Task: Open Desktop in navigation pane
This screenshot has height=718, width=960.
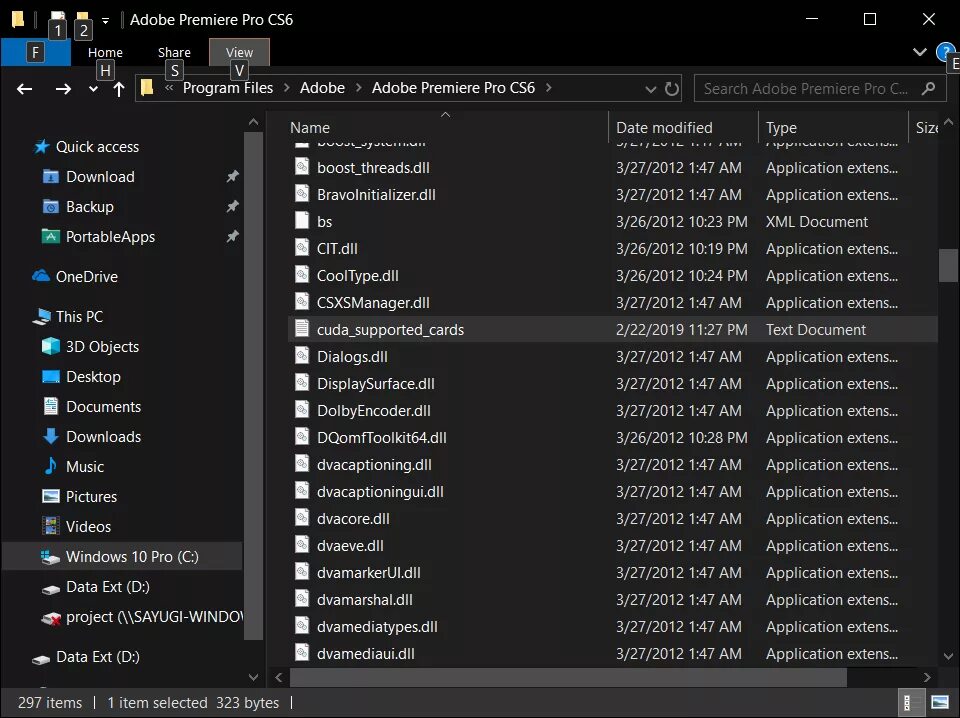Action: coord(93,376)
